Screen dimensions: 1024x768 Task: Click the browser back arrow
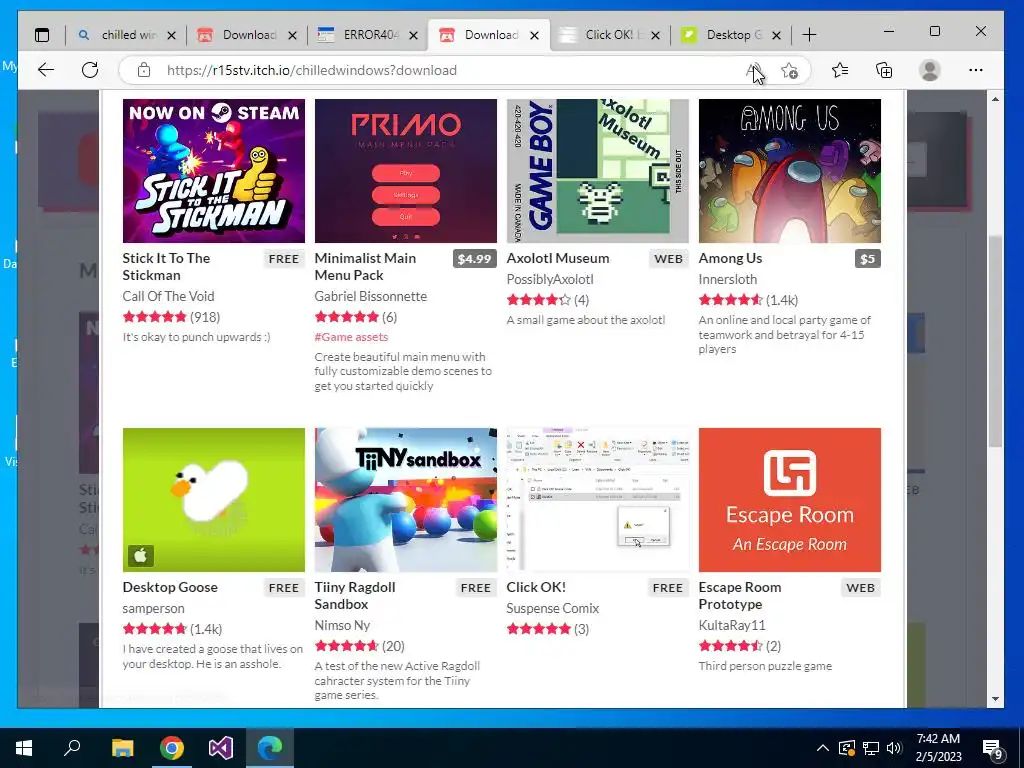pyautogui.click(x=46, y=70)
